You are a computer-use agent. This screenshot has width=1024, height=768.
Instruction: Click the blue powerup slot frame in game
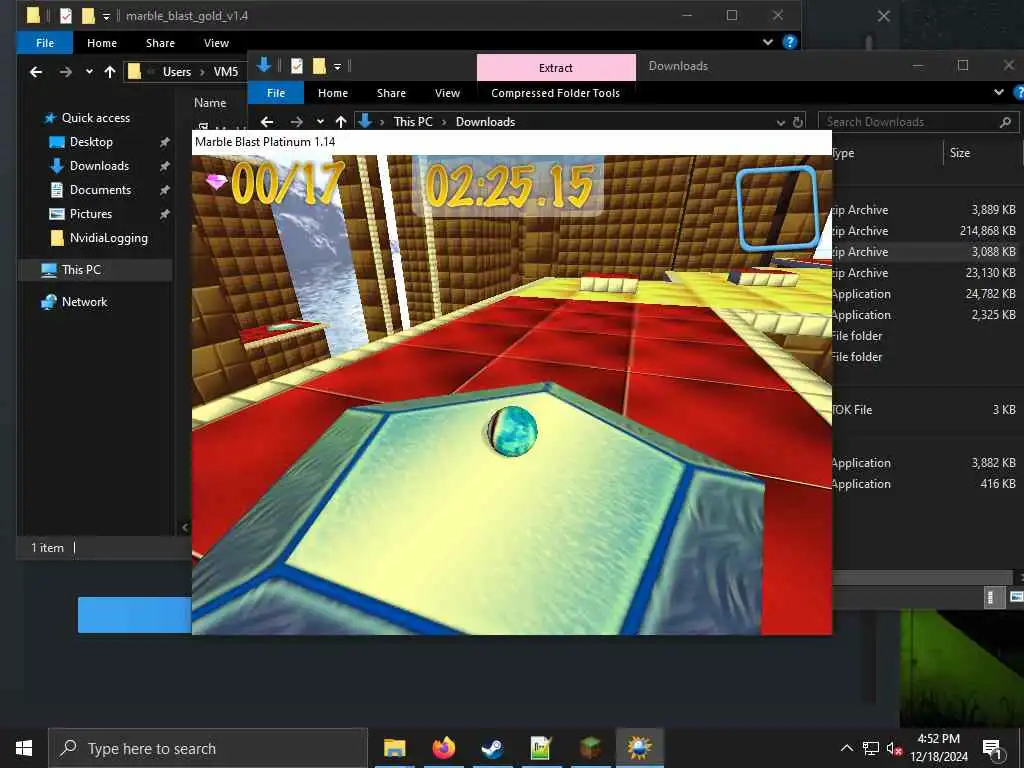777,208
